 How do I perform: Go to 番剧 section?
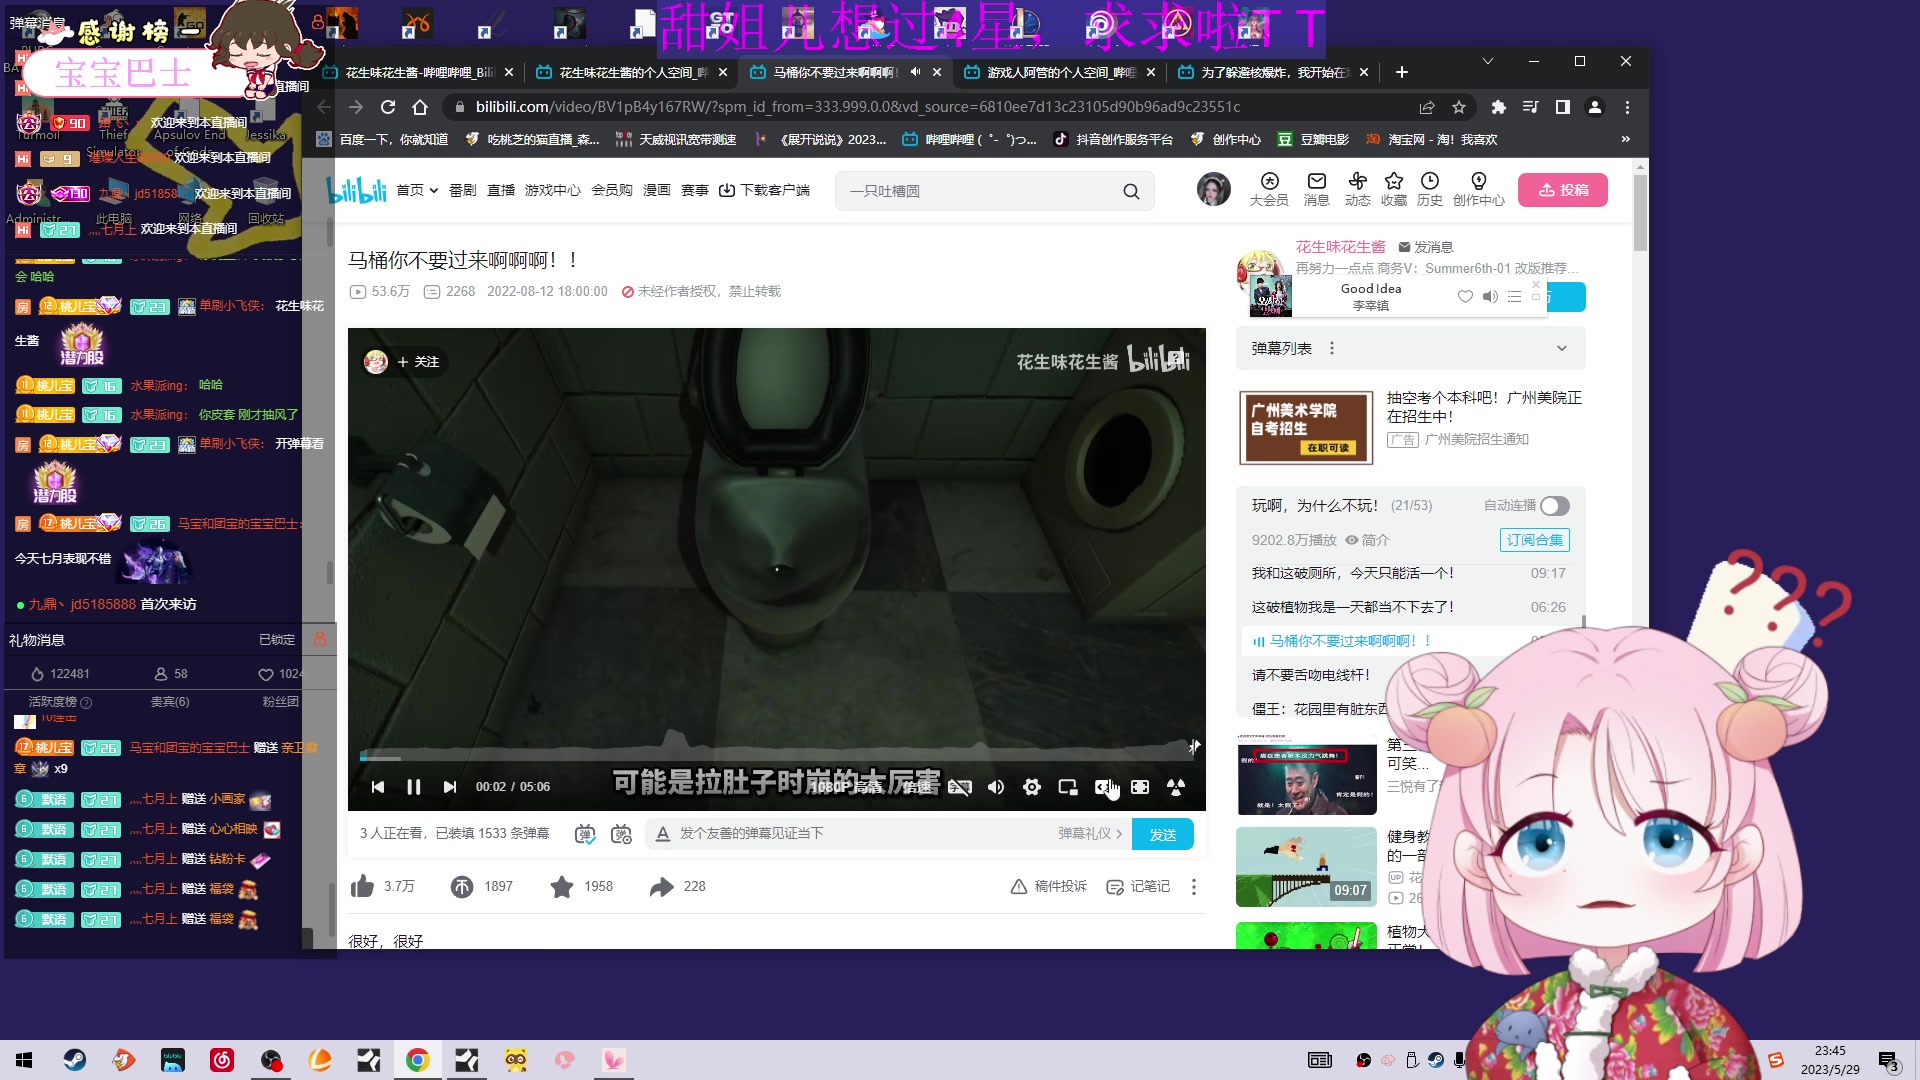tap(462, 190)
